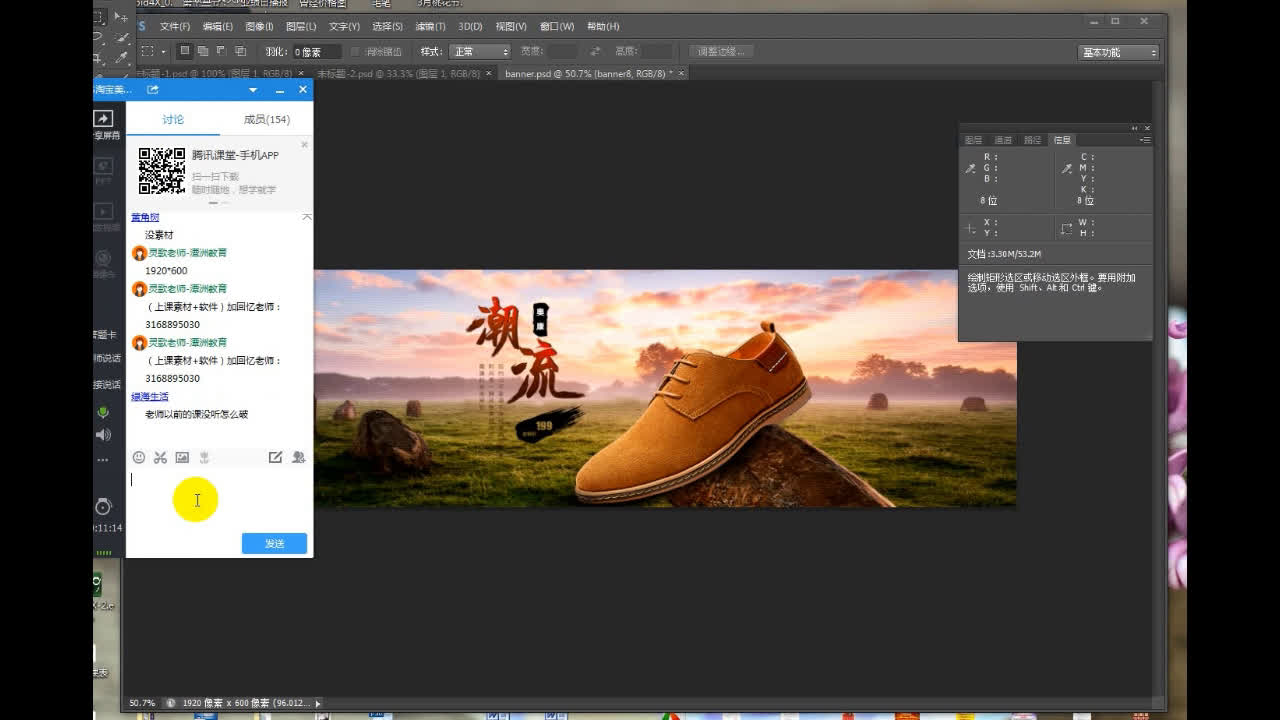Click the share screen arrow icon in sidebar

point(103,118)
